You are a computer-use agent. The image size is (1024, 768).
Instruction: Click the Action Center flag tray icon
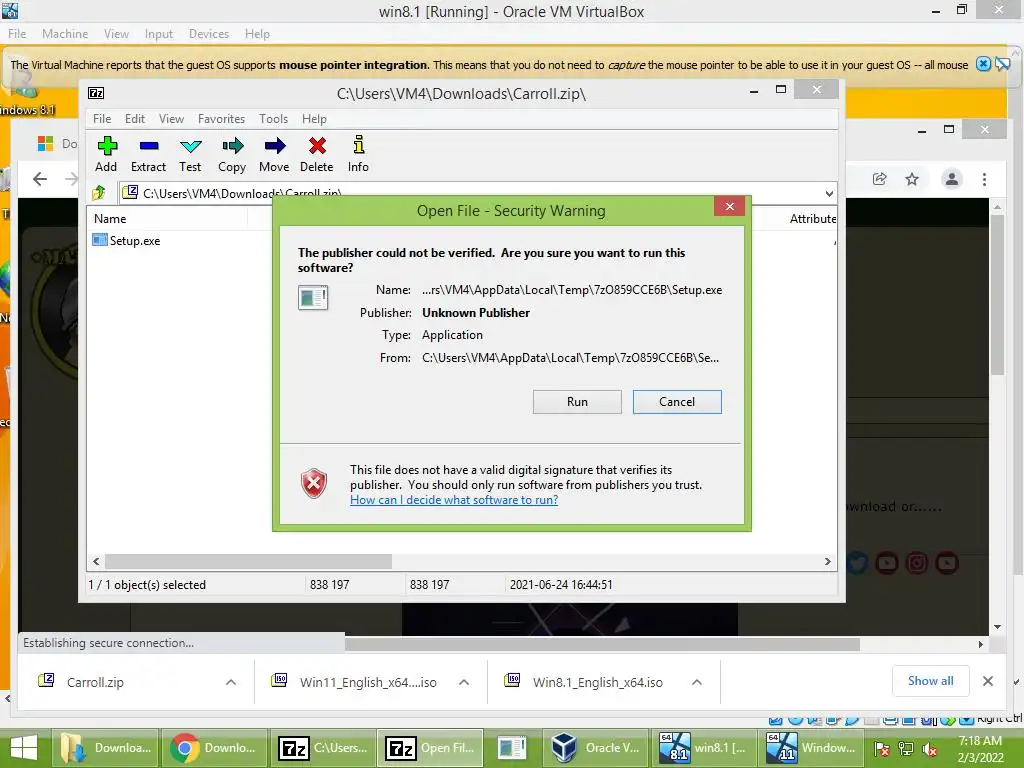pos(882,749)
